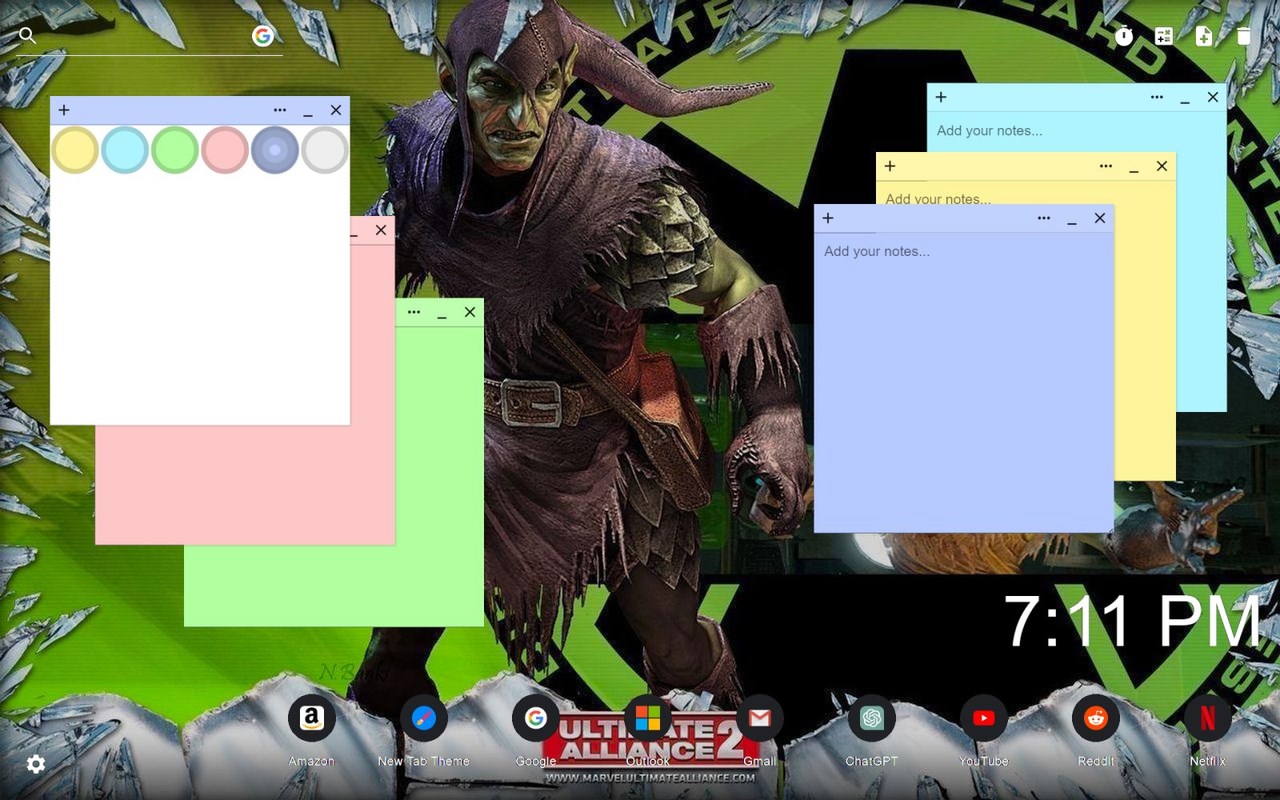Pick the light blue color swatch
Image resolution: width=1280 pixels, height=800 pixels.
tap(125, 150)
